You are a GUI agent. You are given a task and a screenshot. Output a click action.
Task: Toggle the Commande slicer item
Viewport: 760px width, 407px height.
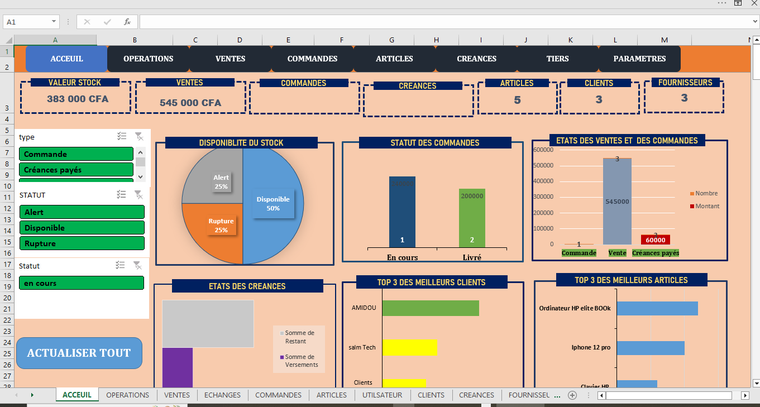point(76,154)
